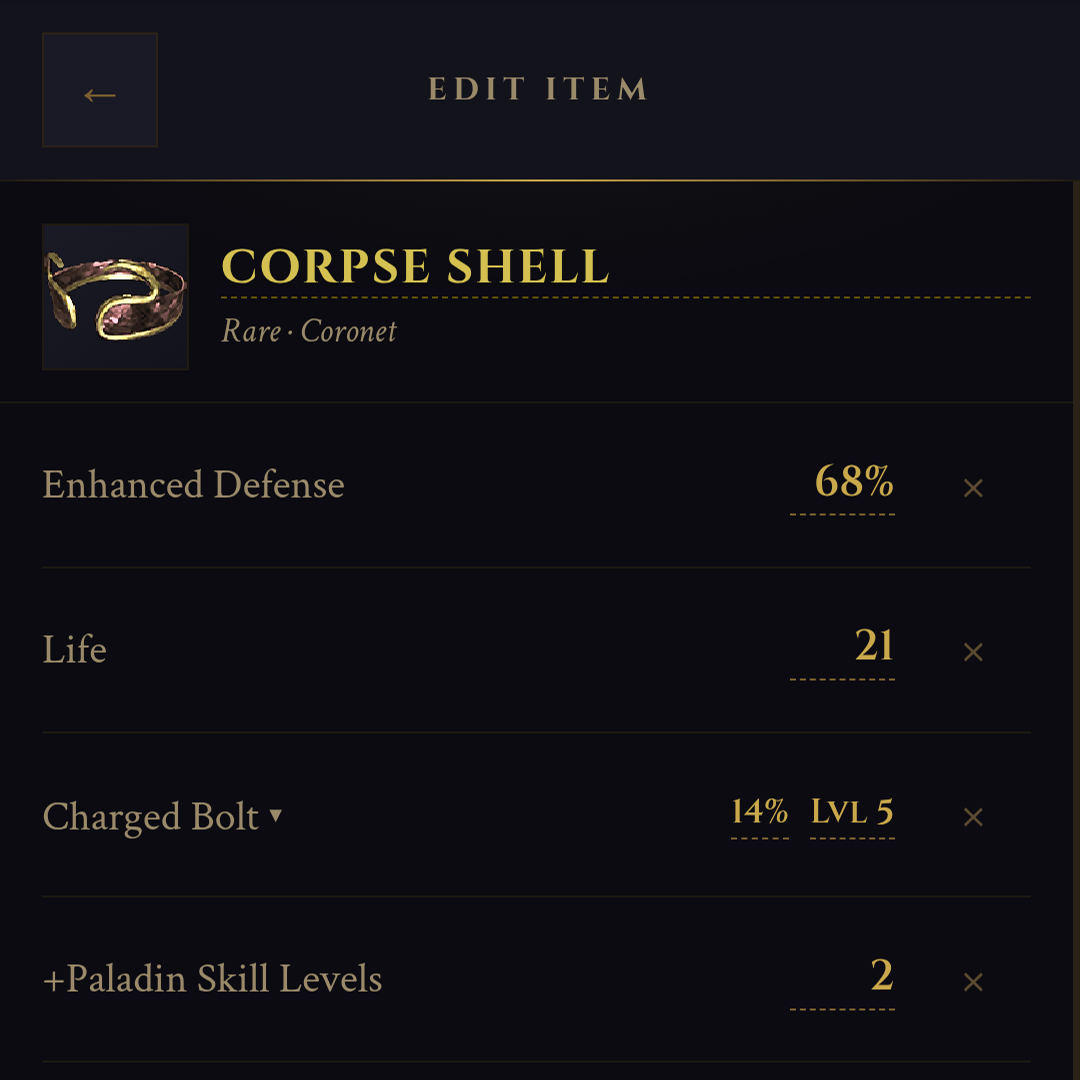Select the +Paladin Skill Levels label
1080x1080 pixels.
[x=213, y=979]
